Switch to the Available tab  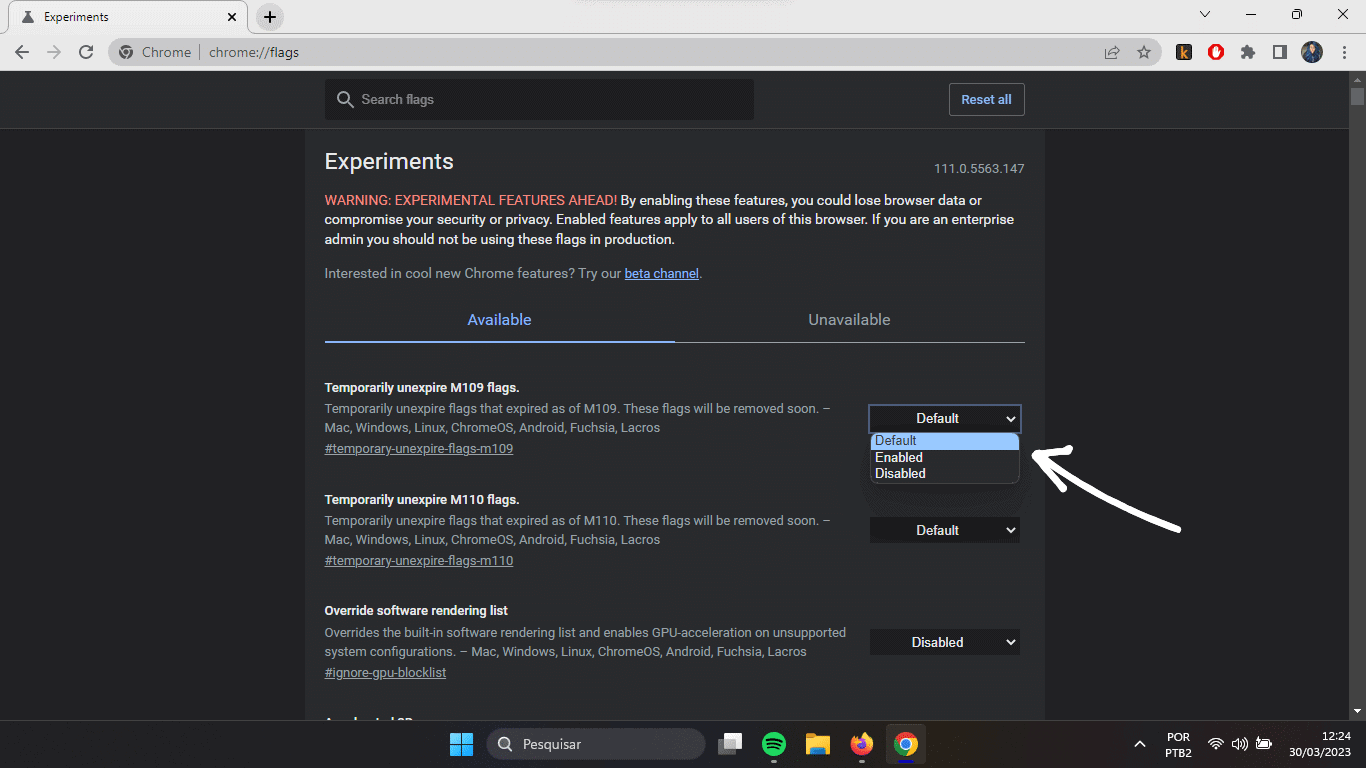click(499, 320)
